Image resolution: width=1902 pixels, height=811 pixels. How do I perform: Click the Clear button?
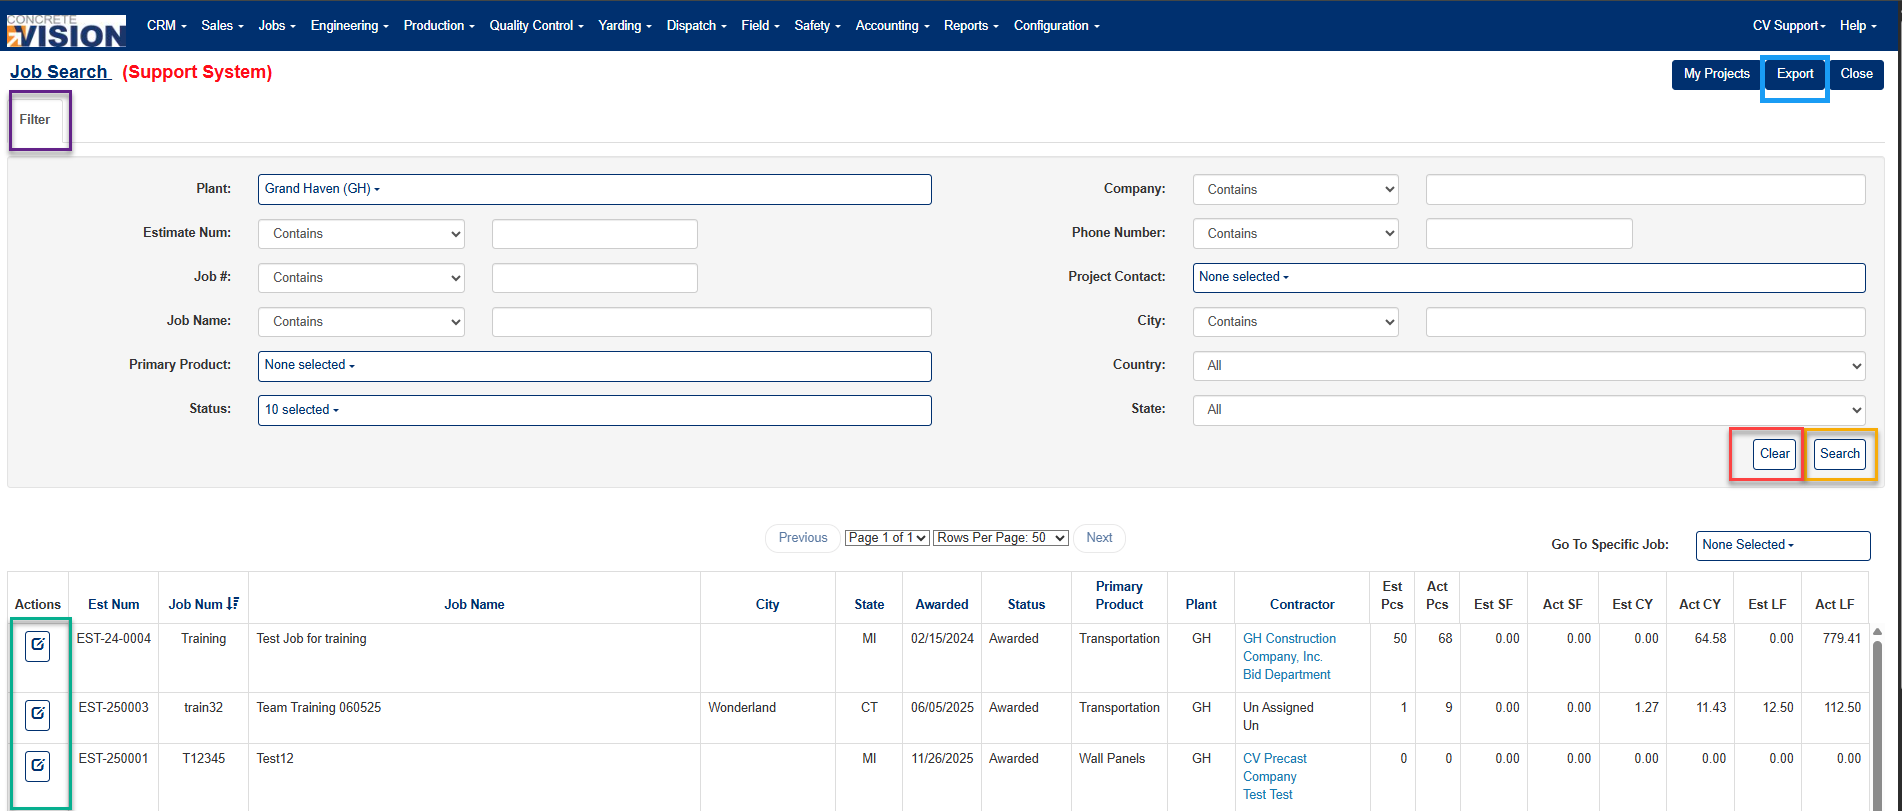point(1774,454)
